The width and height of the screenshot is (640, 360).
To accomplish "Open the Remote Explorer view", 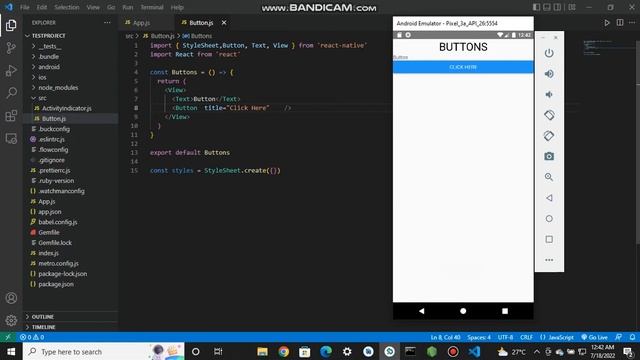I will pos(11,138).
